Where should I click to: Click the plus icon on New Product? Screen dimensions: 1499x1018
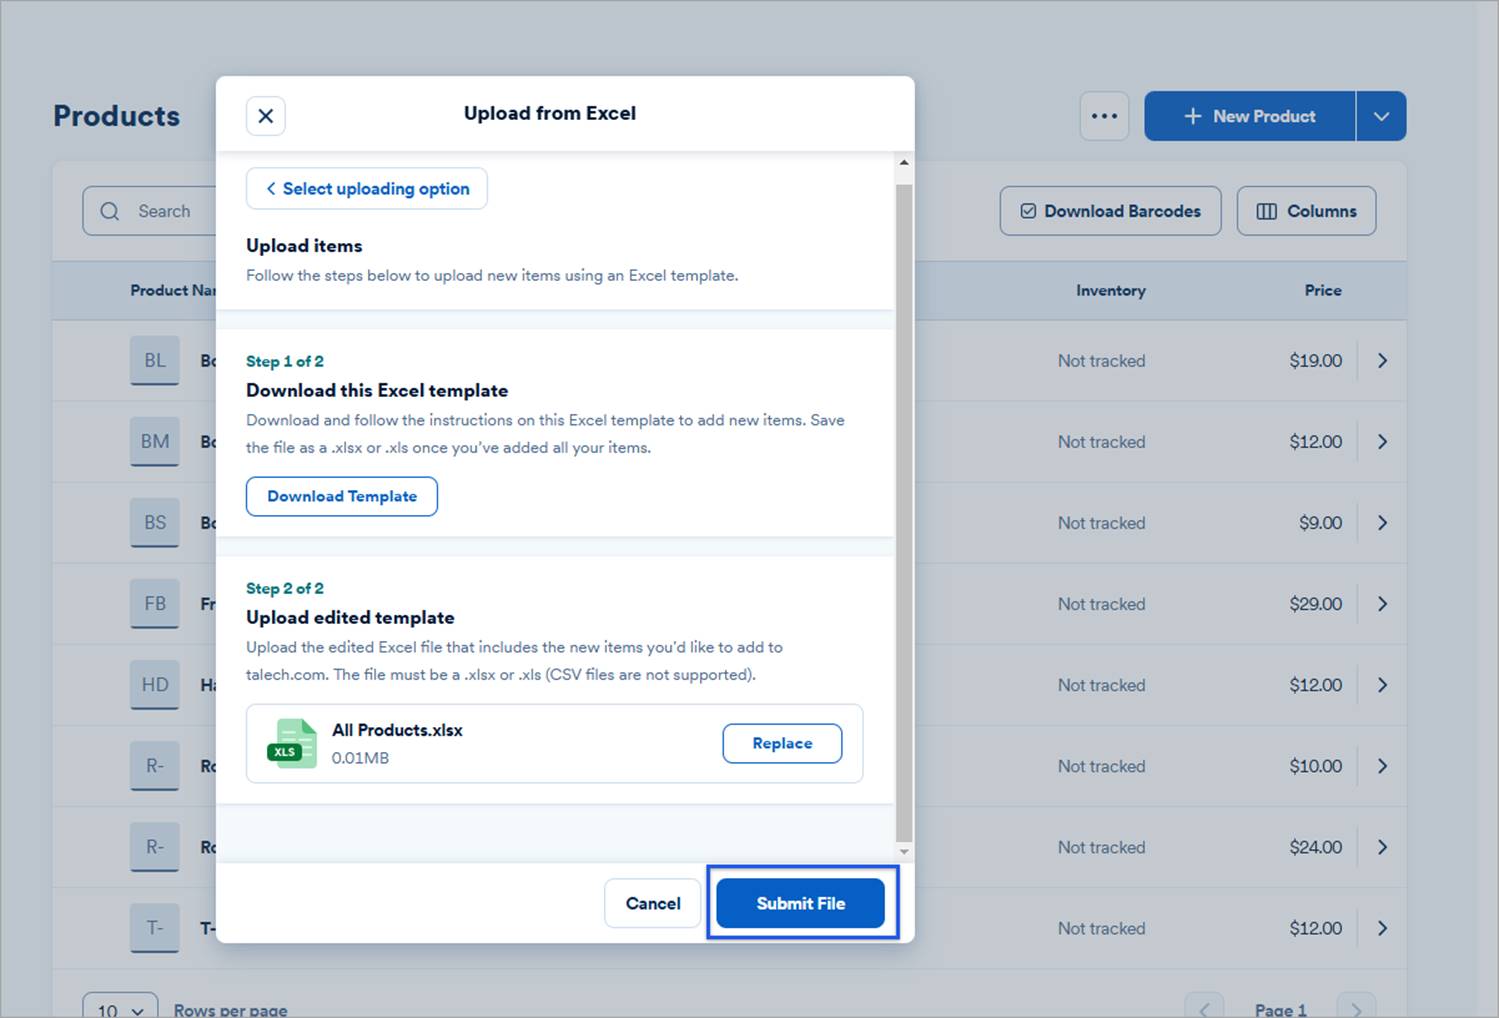point(1191,116)
